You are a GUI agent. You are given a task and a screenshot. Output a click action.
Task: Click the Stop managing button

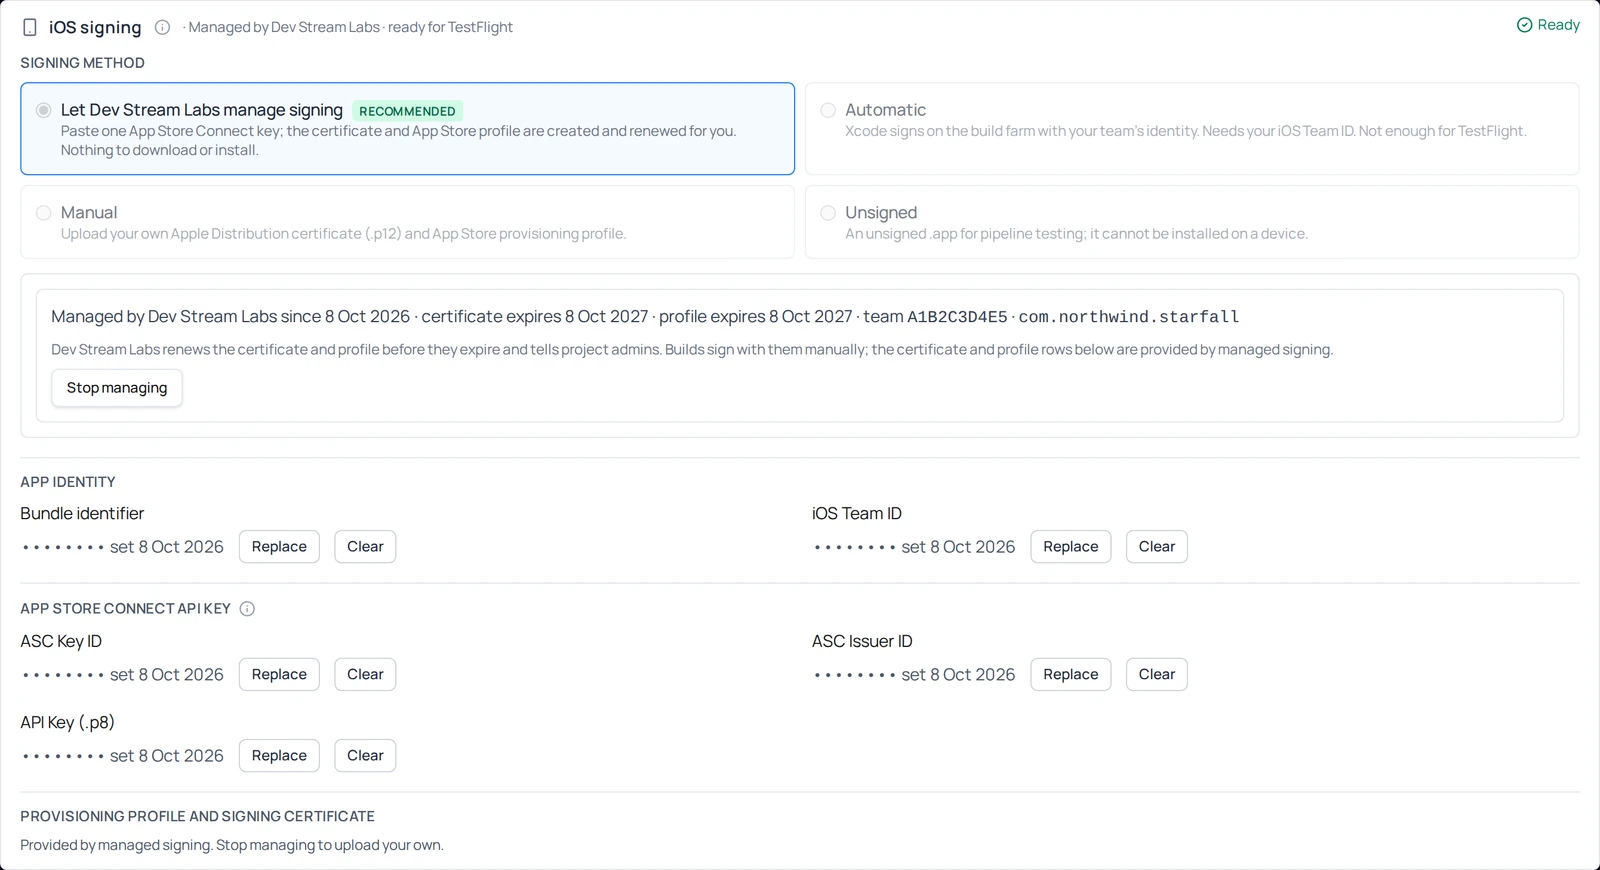117,388
